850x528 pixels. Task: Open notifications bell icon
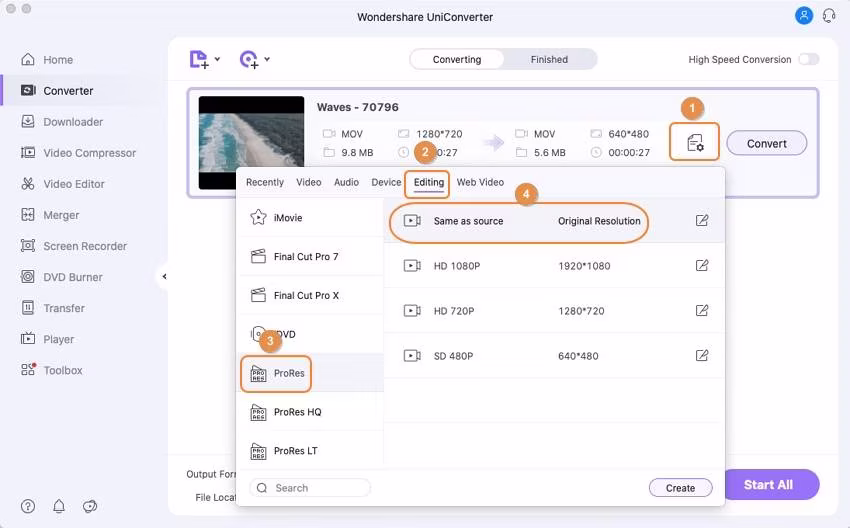tap(59, 506)
